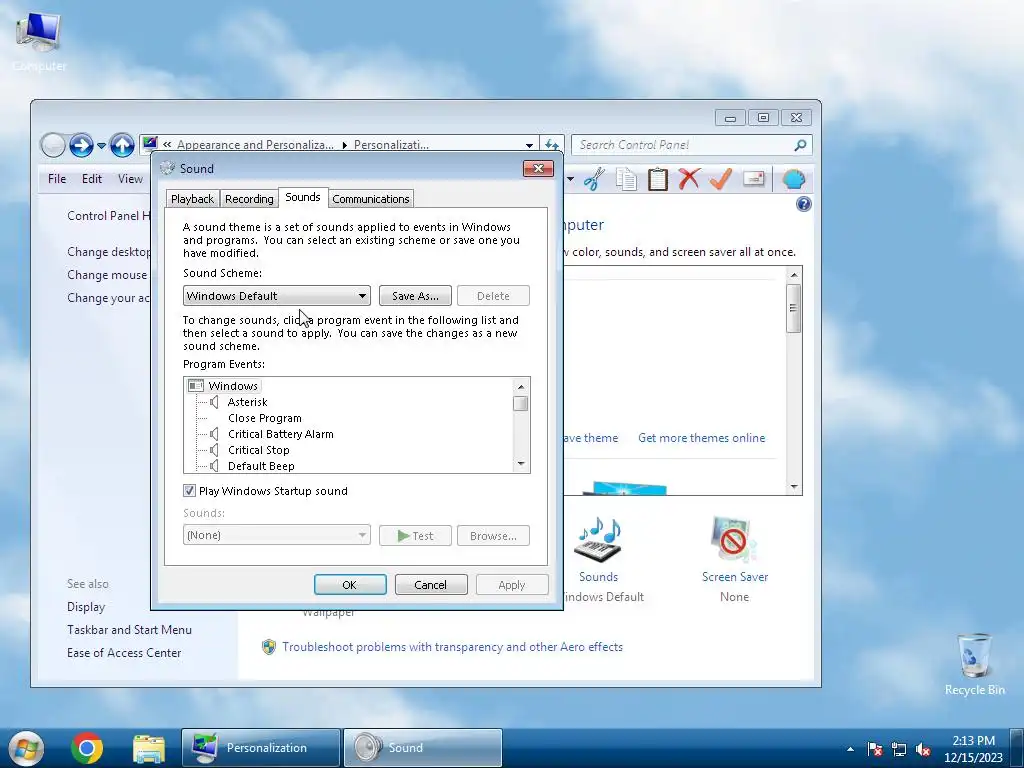The height and width of the screenshot is (768, 1024).
Task: Open the File menu
Action: click(x=57, y=179)
